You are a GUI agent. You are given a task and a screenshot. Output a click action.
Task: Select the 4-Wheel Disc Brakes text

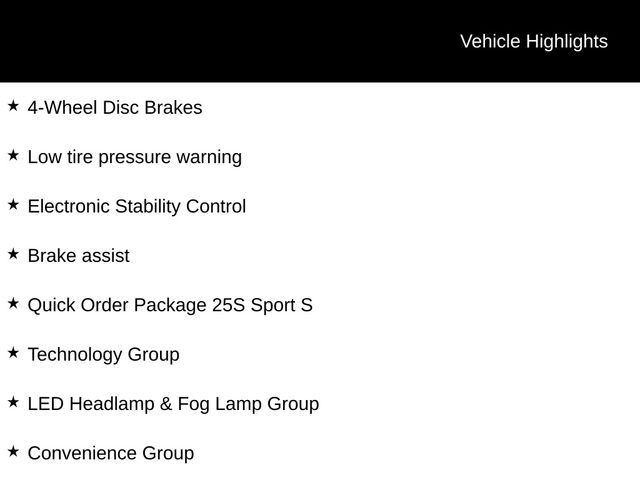click(x=115, y=108)
